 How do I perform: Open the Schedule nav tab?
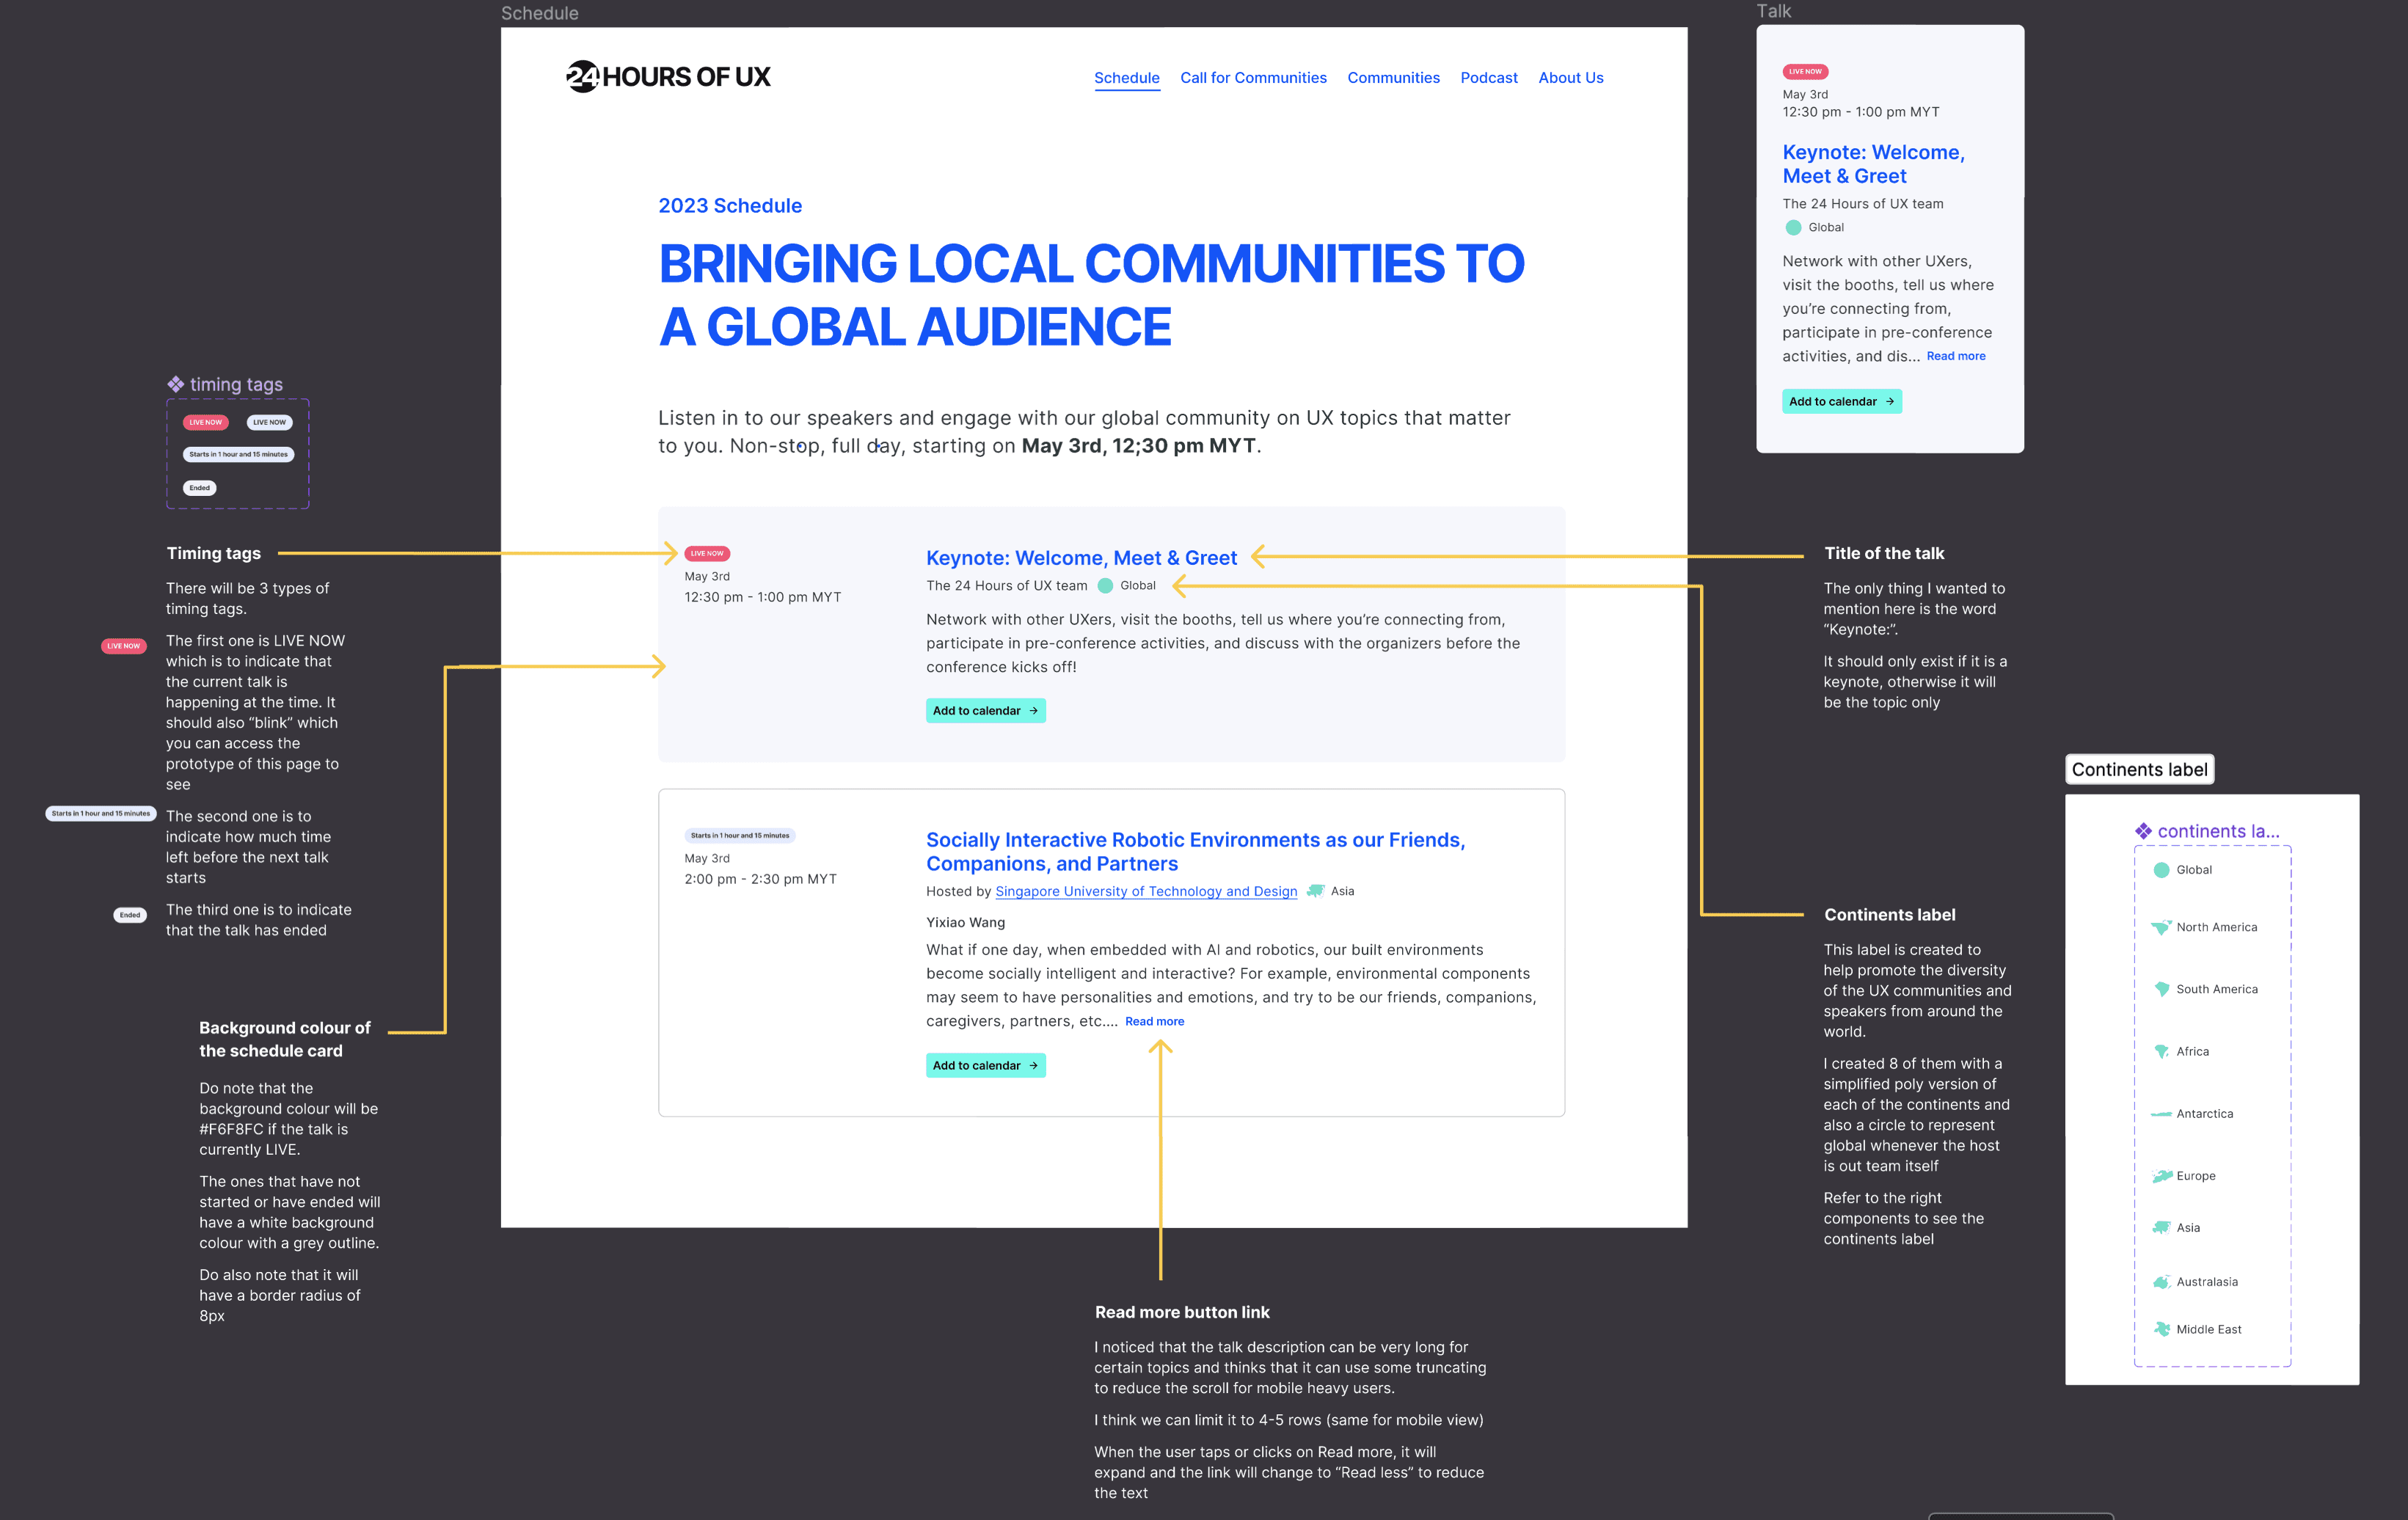[1126, 78]
